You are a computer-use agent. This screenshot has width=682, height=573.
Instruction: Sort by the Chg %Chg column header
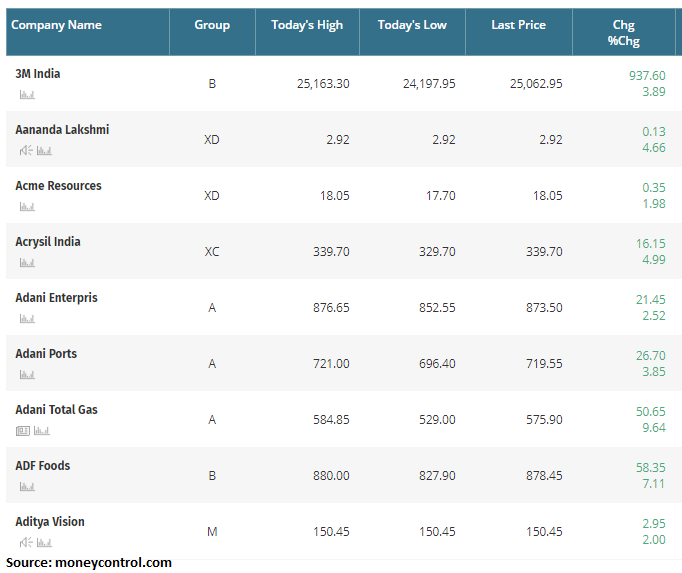(x=623, y=33)
